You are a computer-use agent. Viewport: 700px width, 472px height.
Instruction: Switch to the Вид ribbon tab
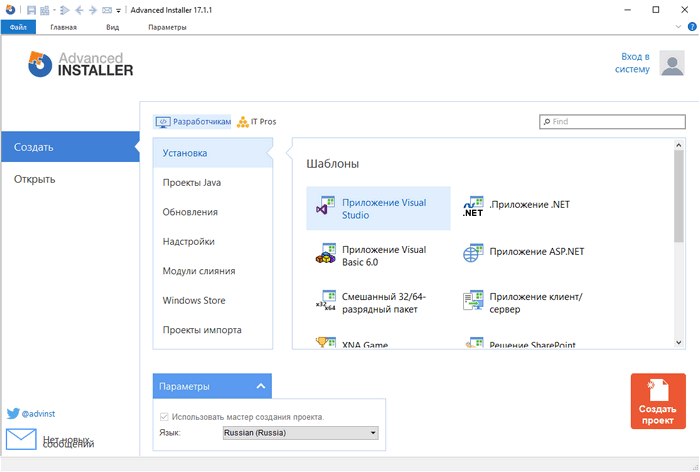pyautogui.click(x=113, y=27)
